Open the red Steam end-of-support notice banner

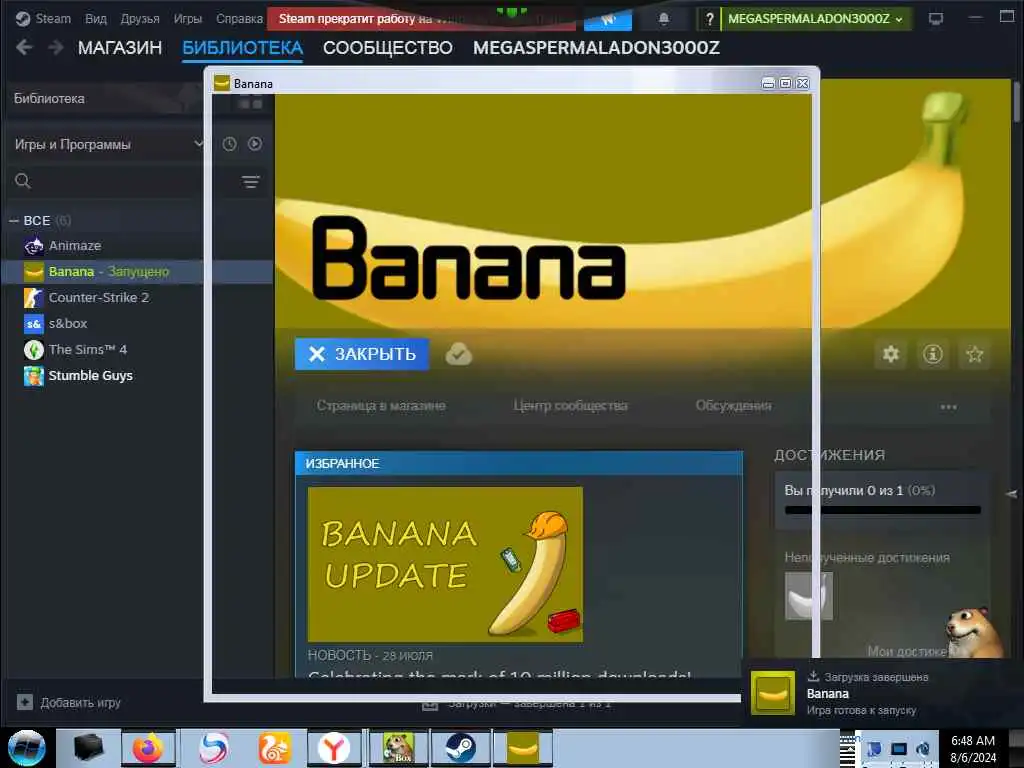pos(421,19)
